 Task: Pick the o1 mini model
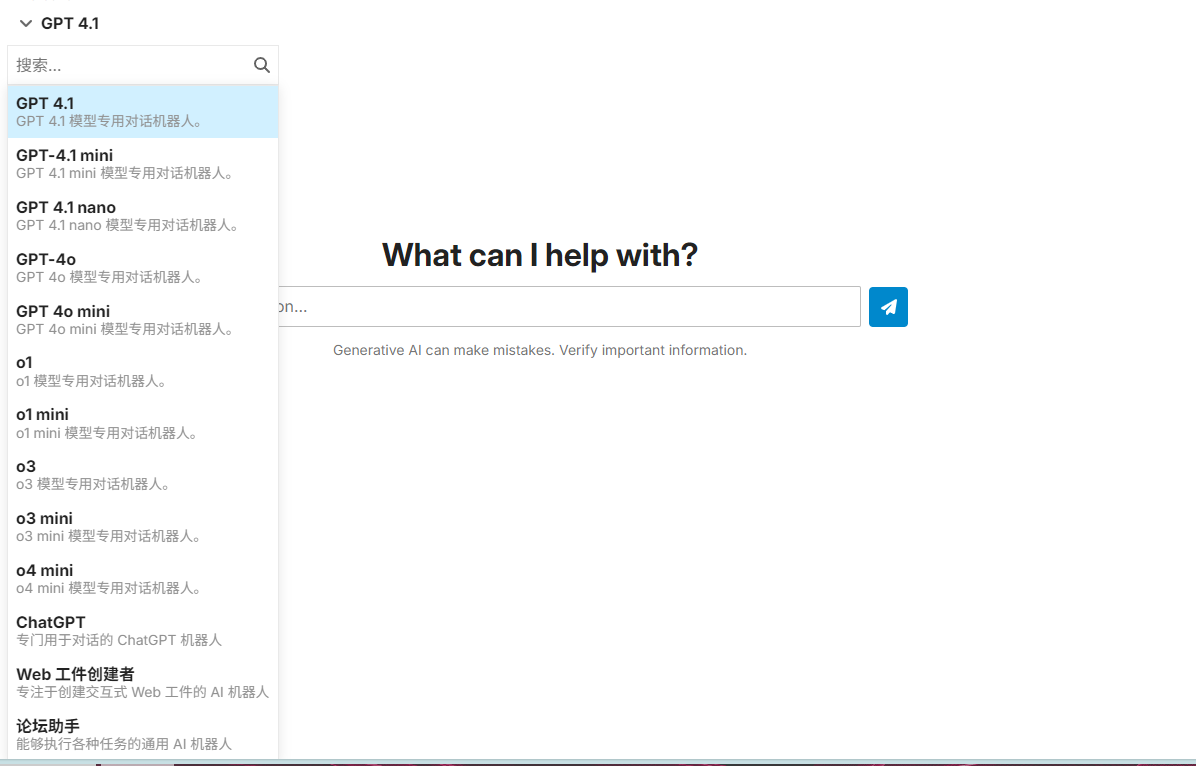[x=143, y=423]
